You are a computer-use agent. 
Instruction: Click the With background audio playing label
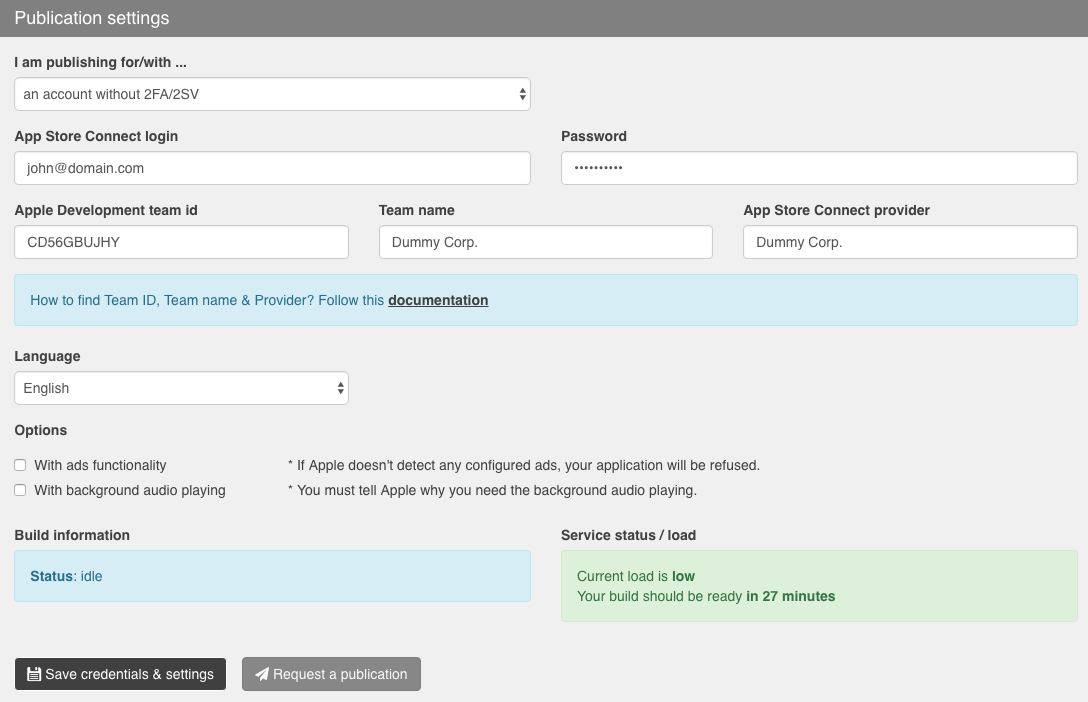tap(130, 490)
